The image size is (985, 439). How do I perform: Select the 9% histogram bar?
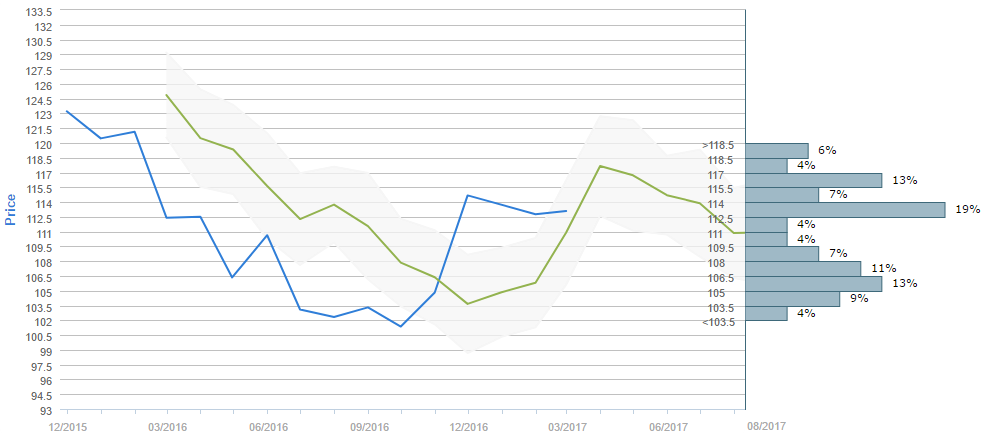[793, 298]
